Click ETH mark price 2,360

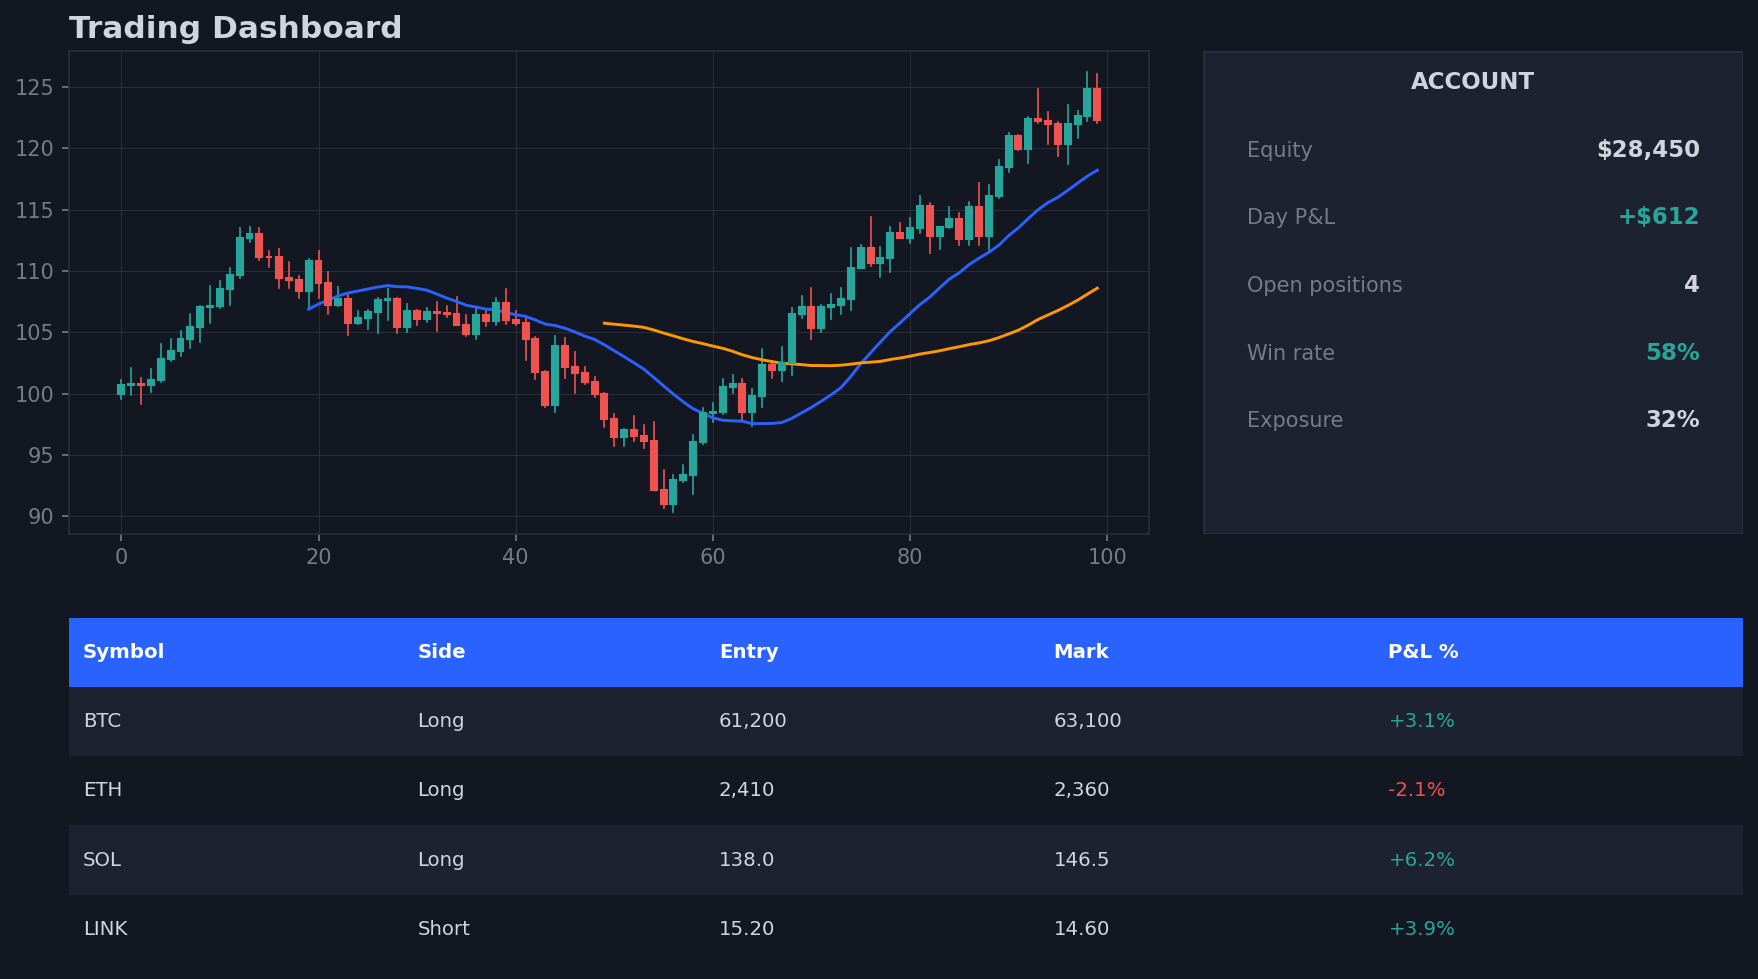[1081, 790]
